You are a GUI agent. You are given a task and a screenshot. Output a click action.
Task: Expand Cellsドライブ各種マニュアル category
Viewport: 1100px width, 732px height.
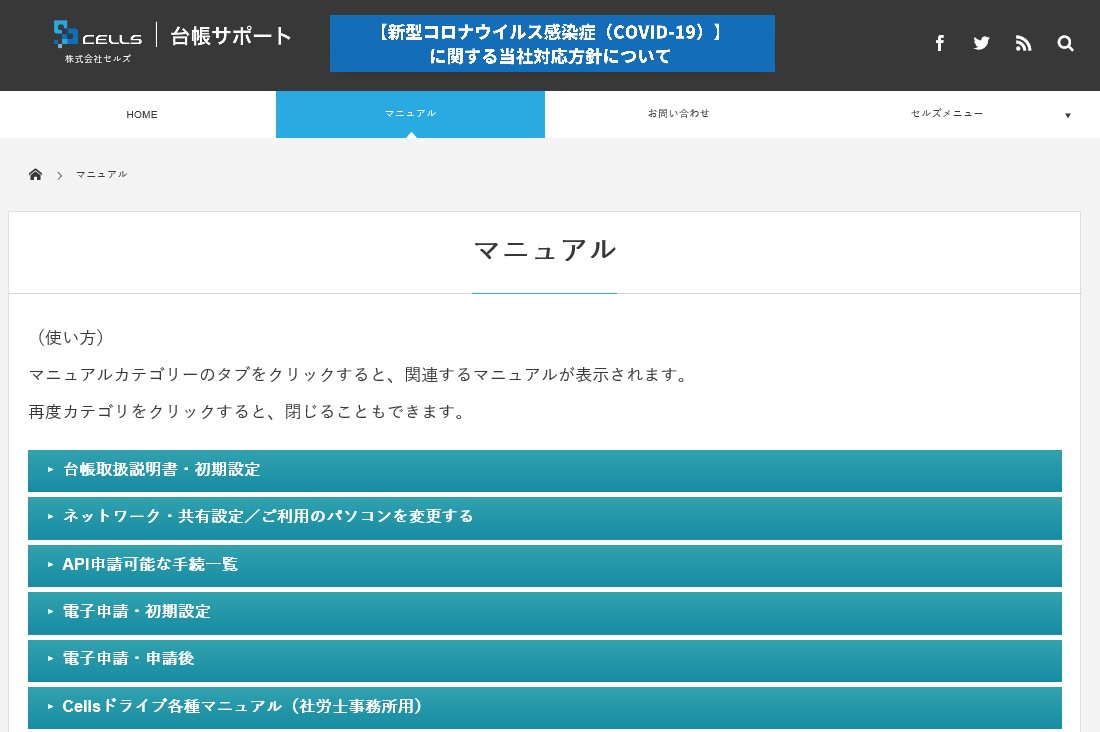pos(544,707)
